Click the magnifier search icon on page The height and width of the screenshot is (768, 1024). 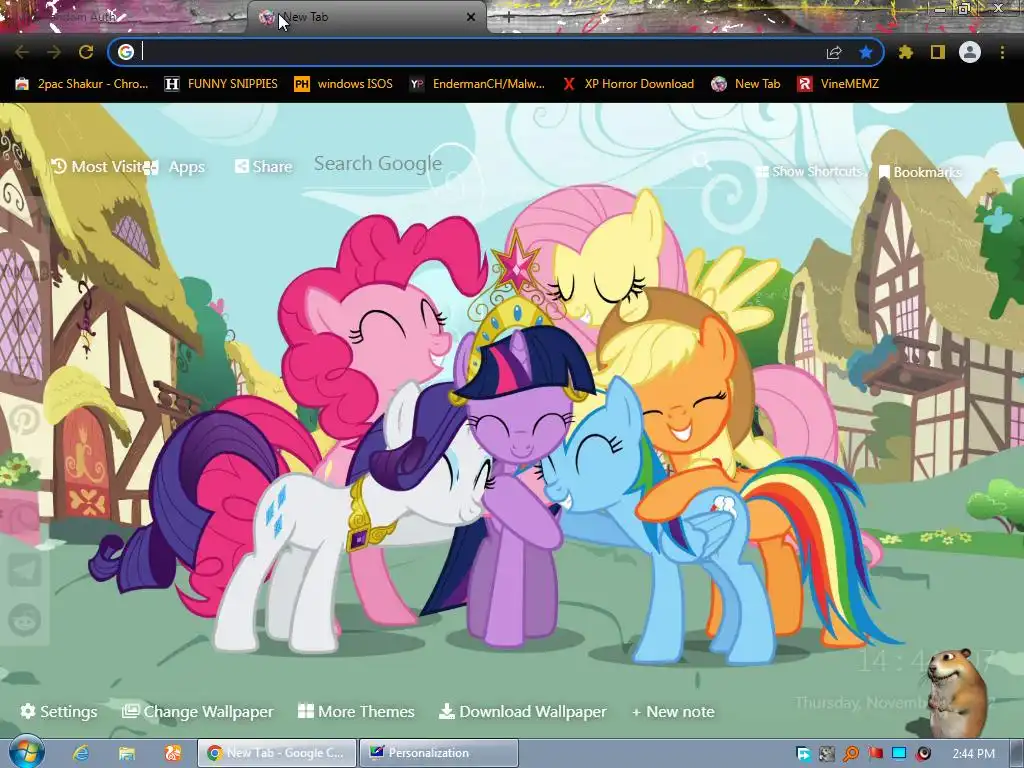(702, 161)
